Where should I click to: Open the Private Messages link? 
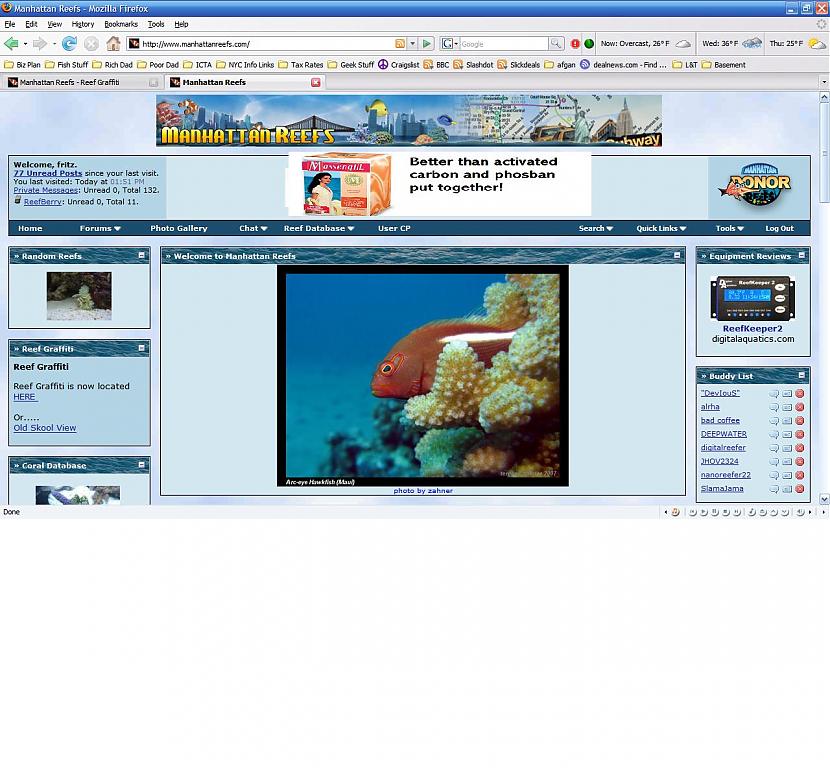(x=46, y=190)
